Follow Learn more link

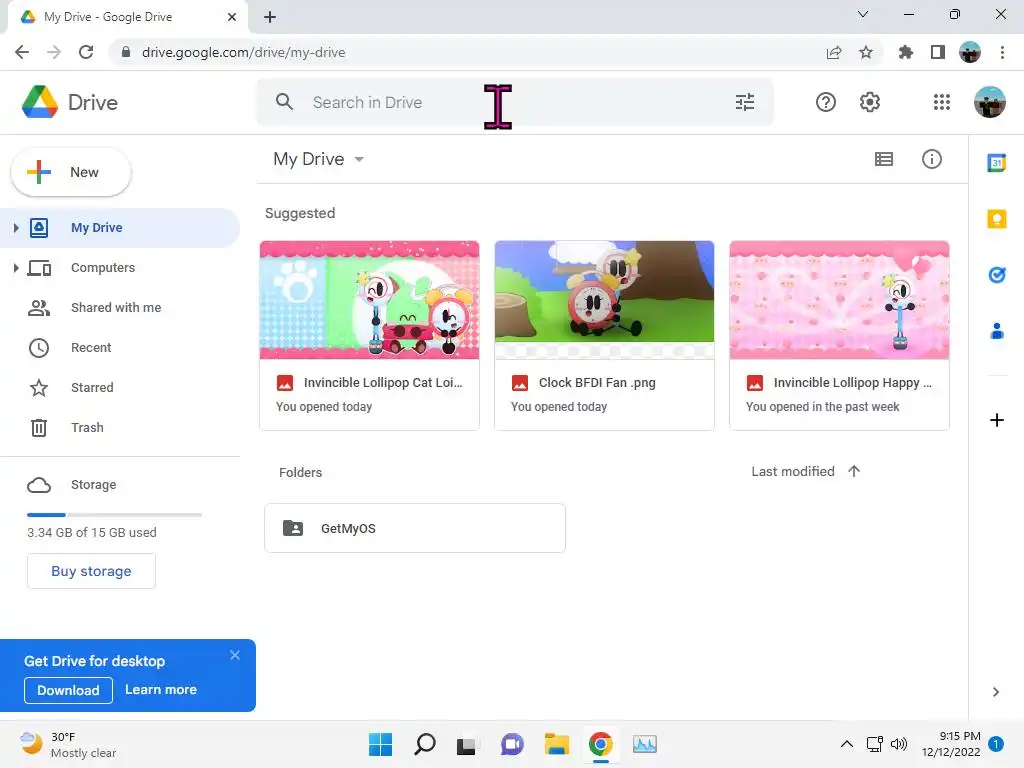point(161,690)
